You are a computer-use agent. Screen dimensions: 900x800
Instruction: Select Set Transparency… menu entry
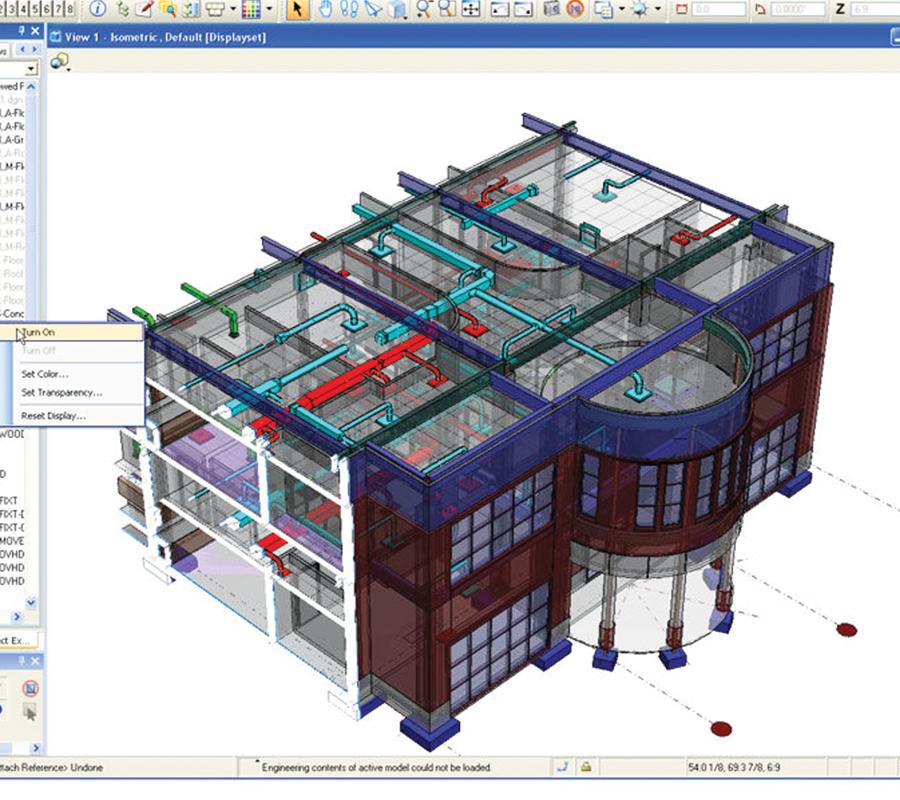[62, 392]
